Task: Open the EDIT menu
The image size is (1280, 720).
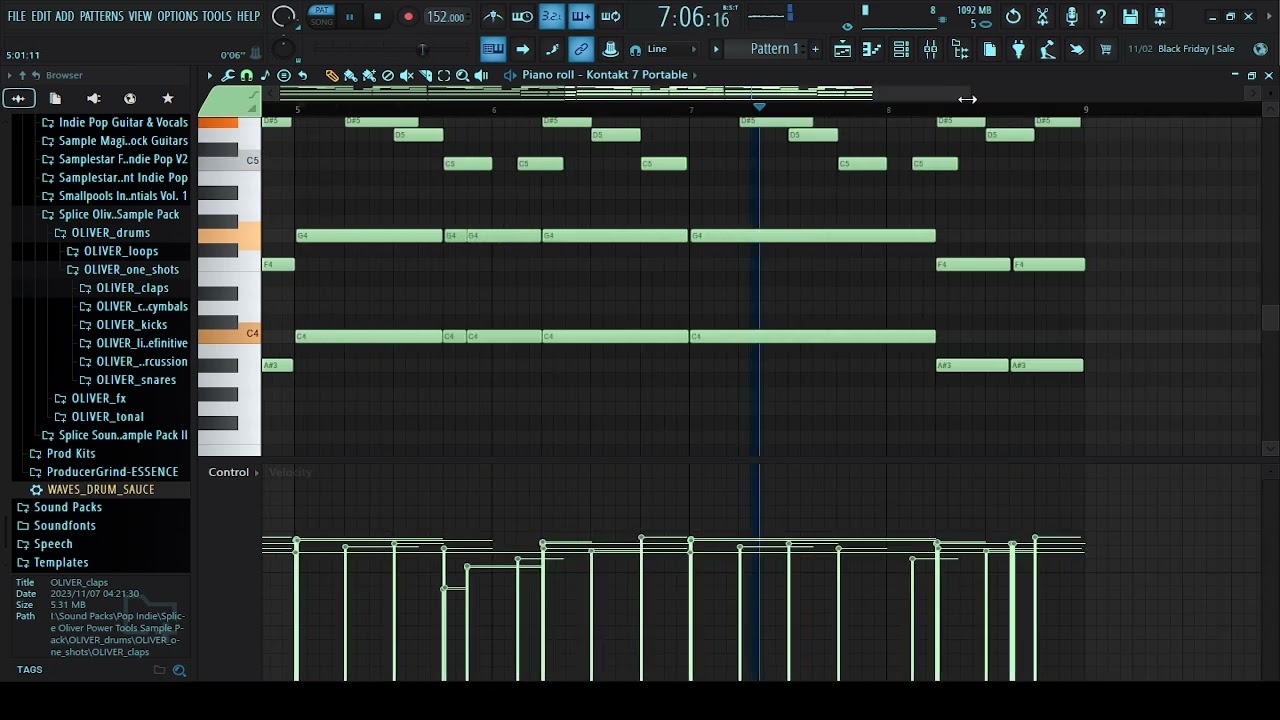Action: tap(41, 16)
